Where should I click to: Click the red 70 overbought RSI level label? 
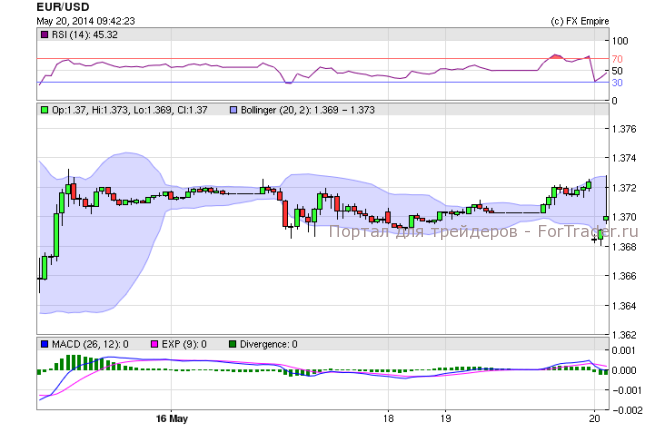(x=617, y=59)
